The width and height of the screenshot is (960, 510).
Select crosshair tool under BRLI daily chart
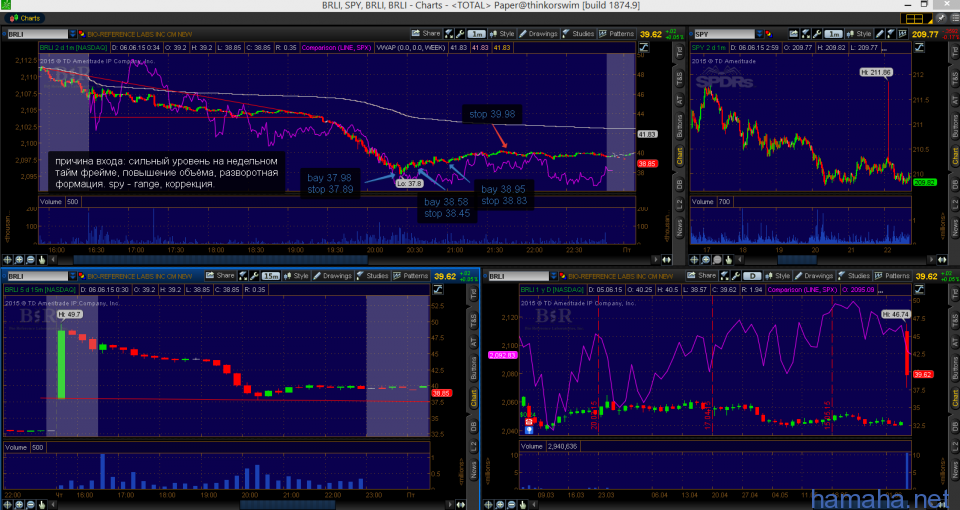pyautogui.click(x=488, y=505)
